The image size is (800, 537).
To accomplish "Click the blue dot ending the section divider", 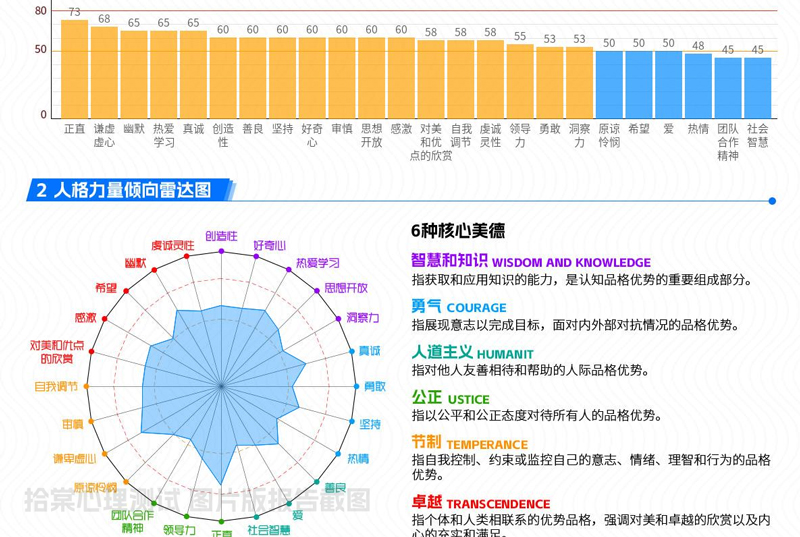I will pos(772,201).
